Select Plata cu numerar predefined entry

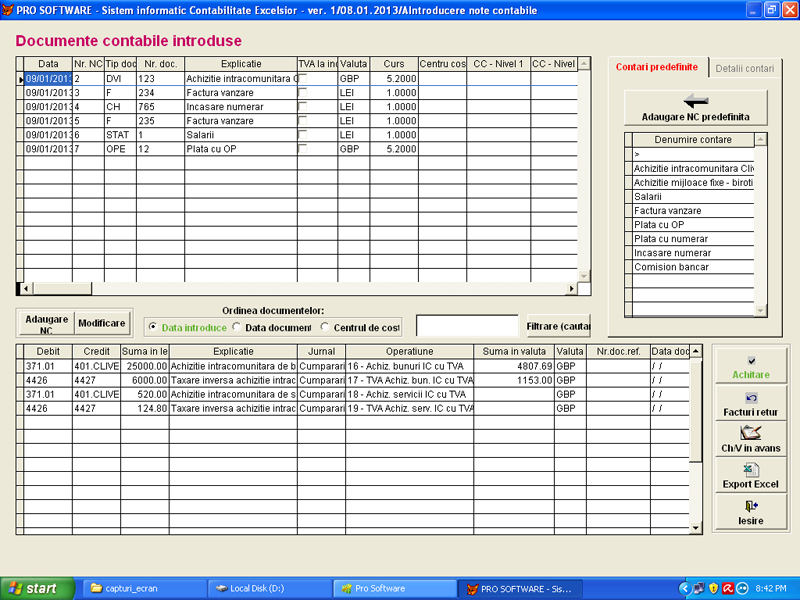coord(693,239)
